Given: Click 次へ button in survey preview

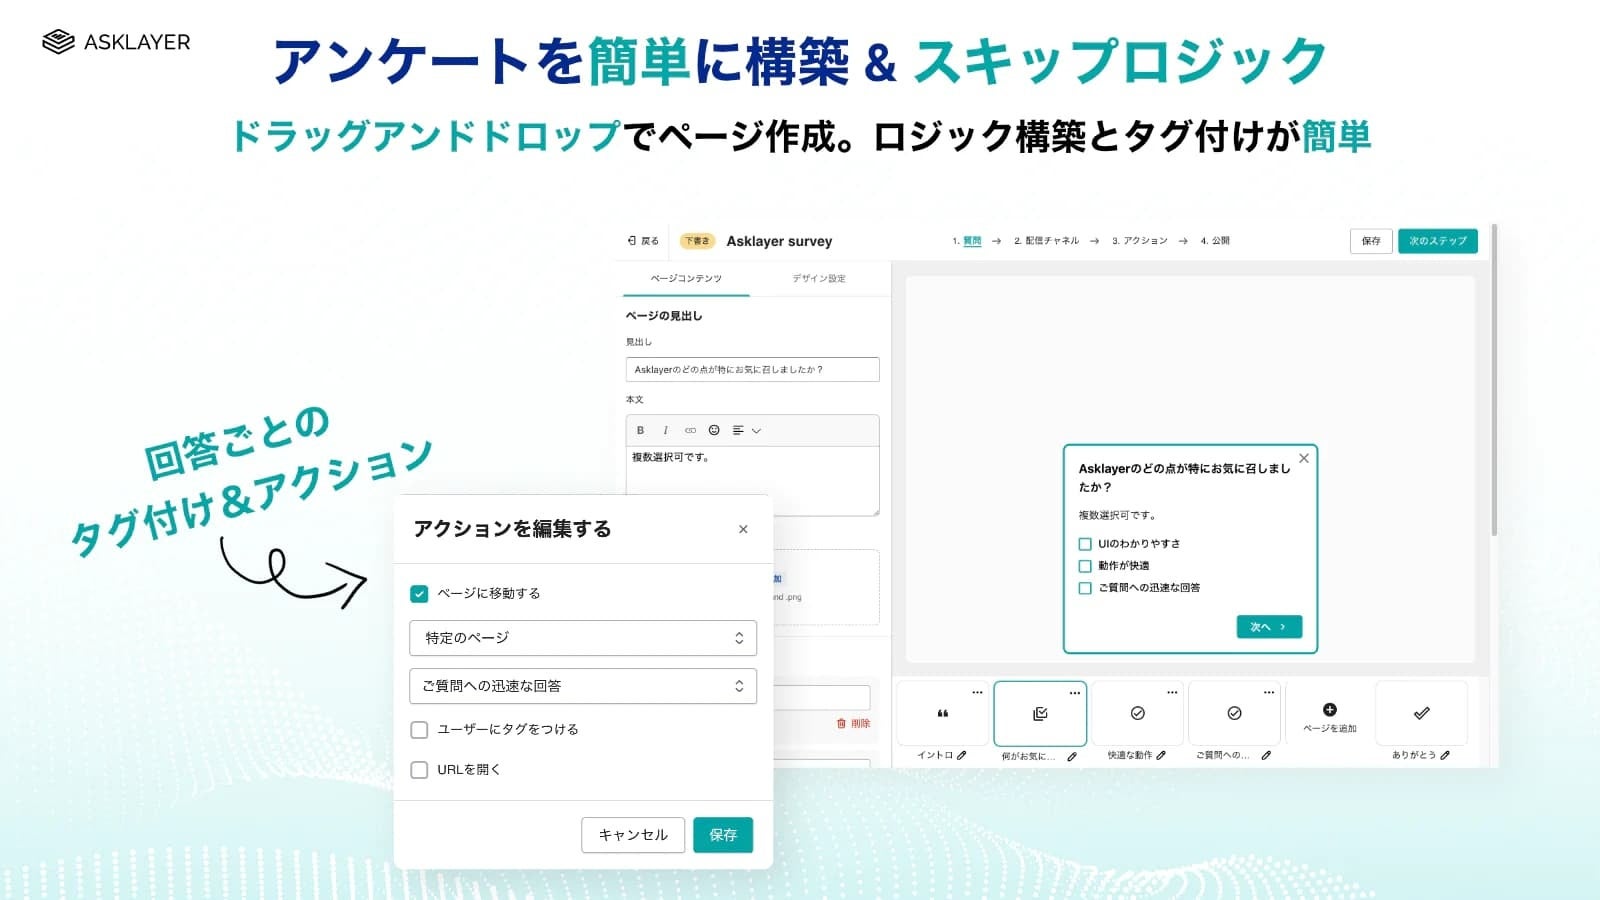Looking at the screenshot, I should tap(1269, 627).
